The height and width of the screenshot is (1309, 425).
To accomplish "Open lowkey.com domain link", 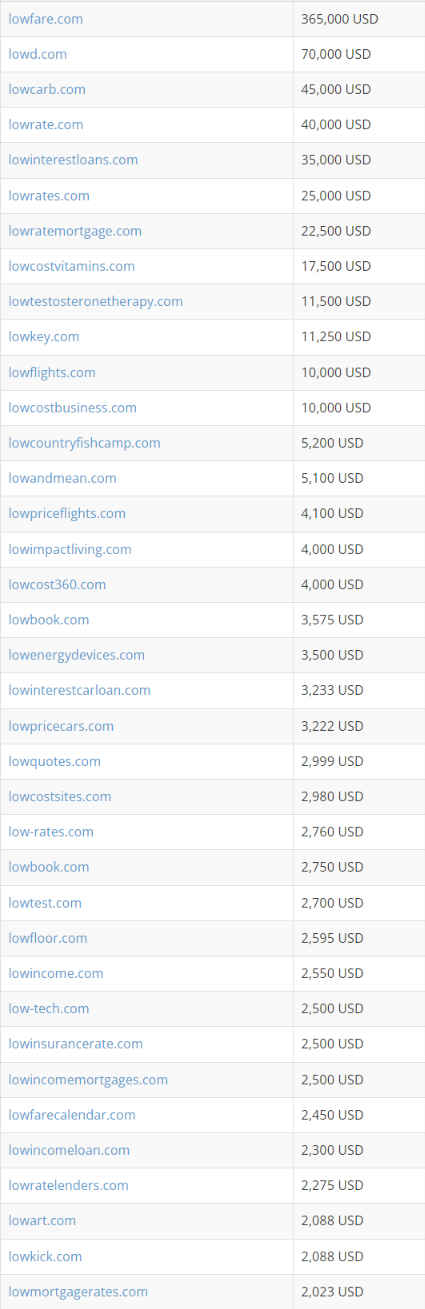I will pyautogui.click(x=44, y=336).
